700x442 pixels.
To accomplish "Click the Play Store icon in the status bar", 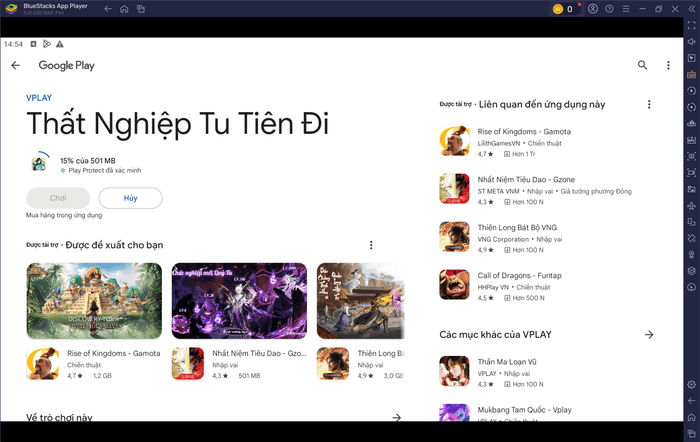I will 46,44.
